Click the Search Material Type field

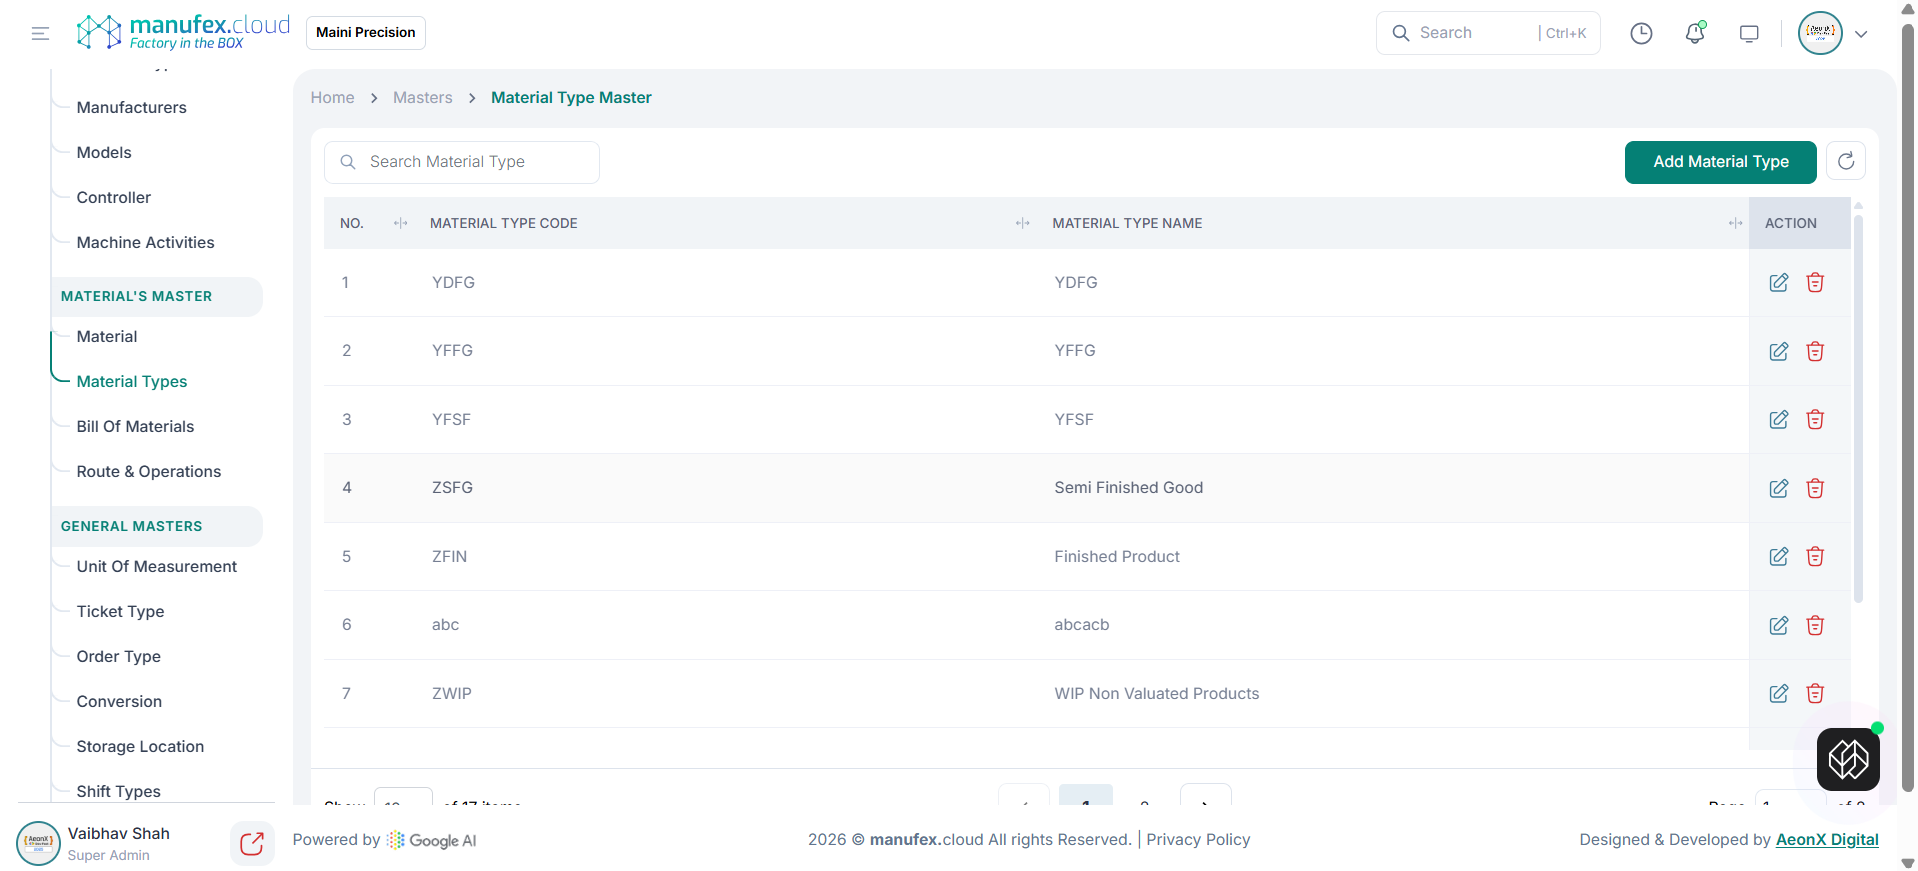tap(470, 162)
